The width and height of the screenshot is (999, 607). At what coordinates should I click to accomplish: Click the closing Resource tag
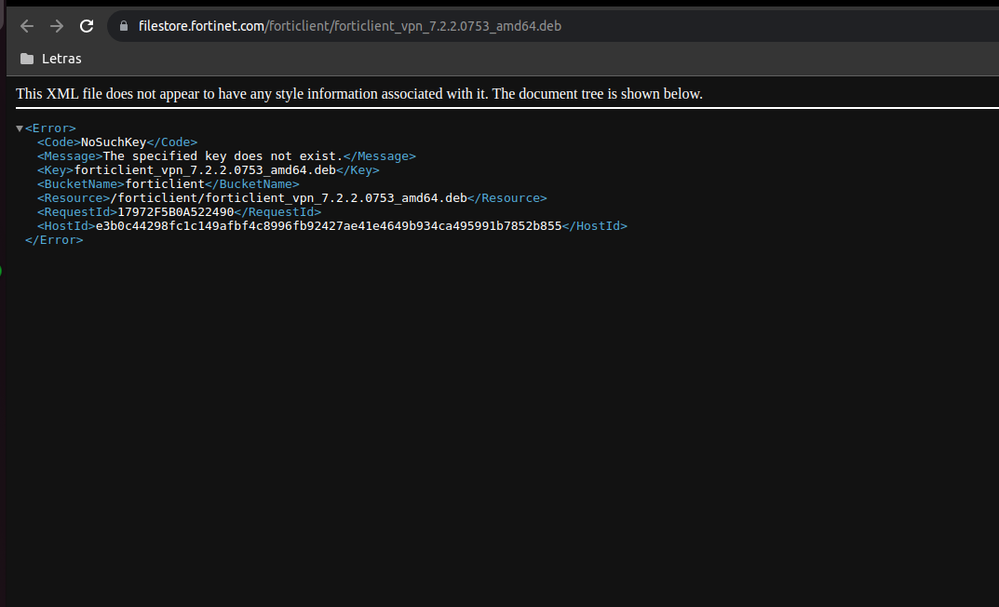coord(507,199)
